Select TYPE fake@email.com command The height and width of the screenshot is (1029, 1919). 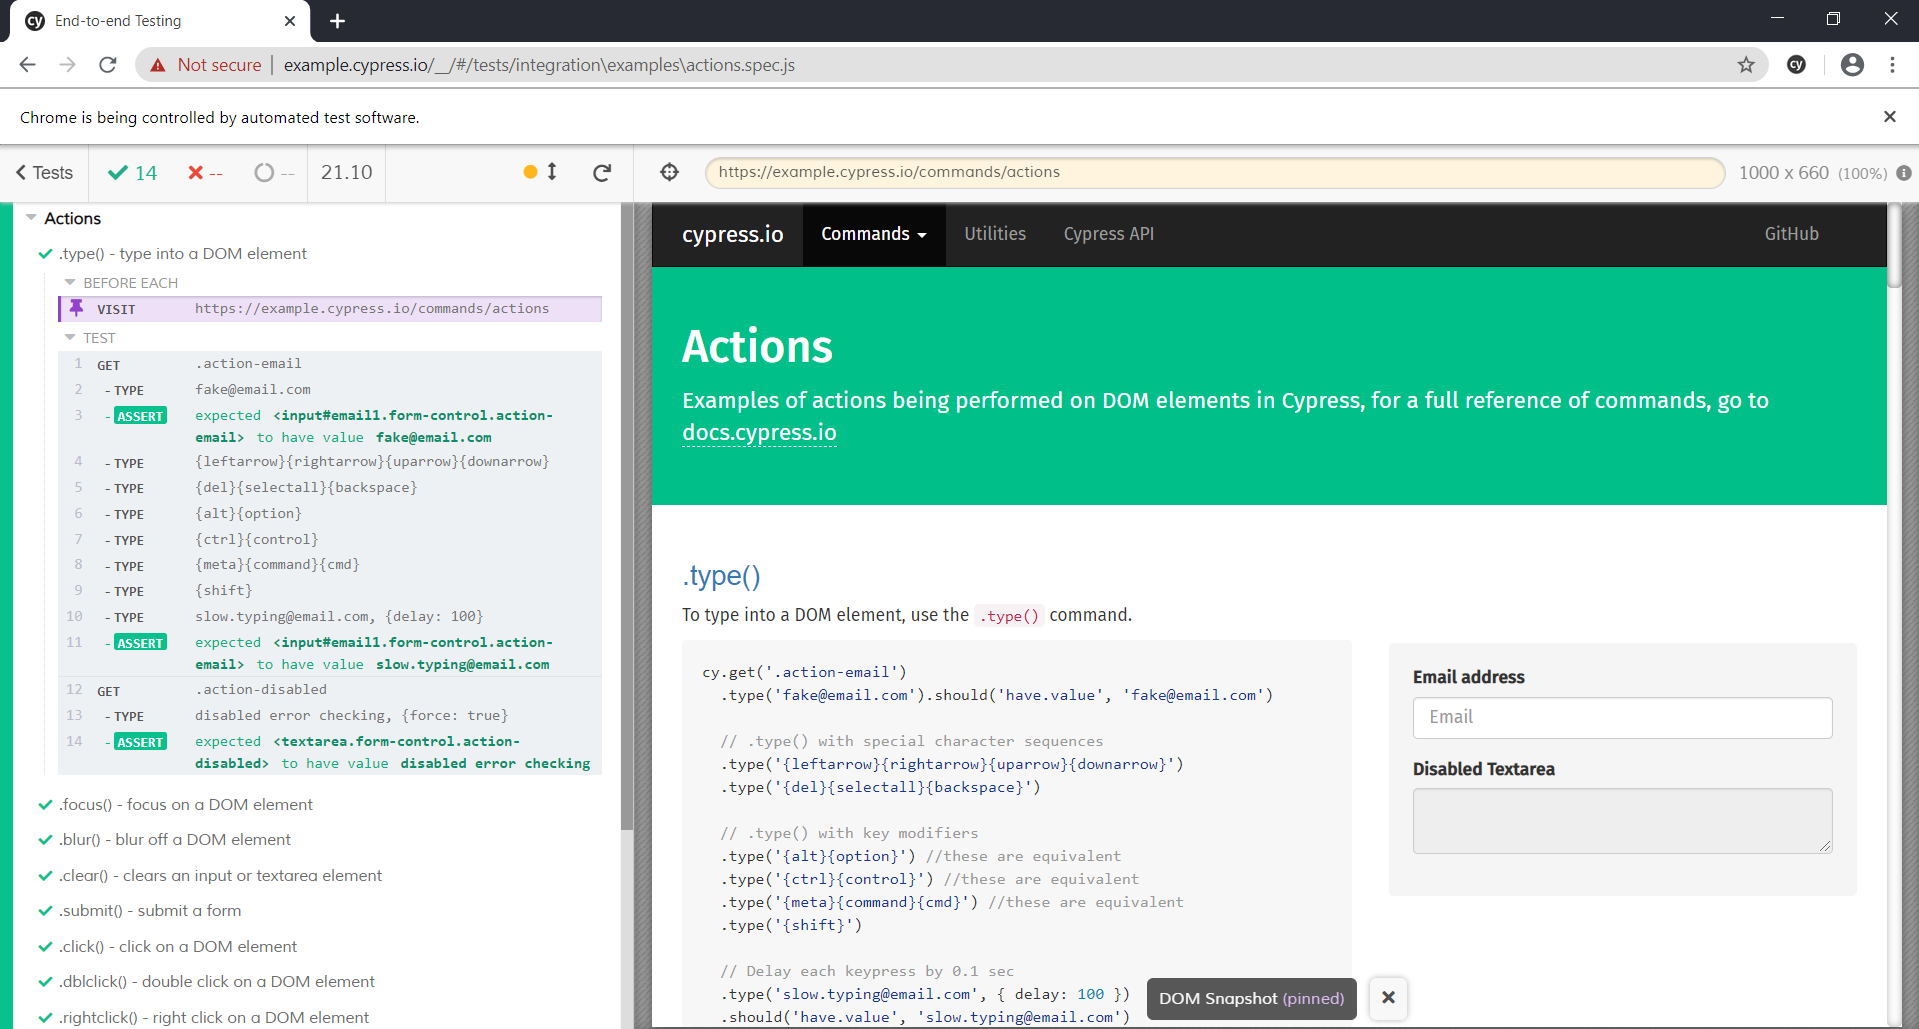point(330,390)
